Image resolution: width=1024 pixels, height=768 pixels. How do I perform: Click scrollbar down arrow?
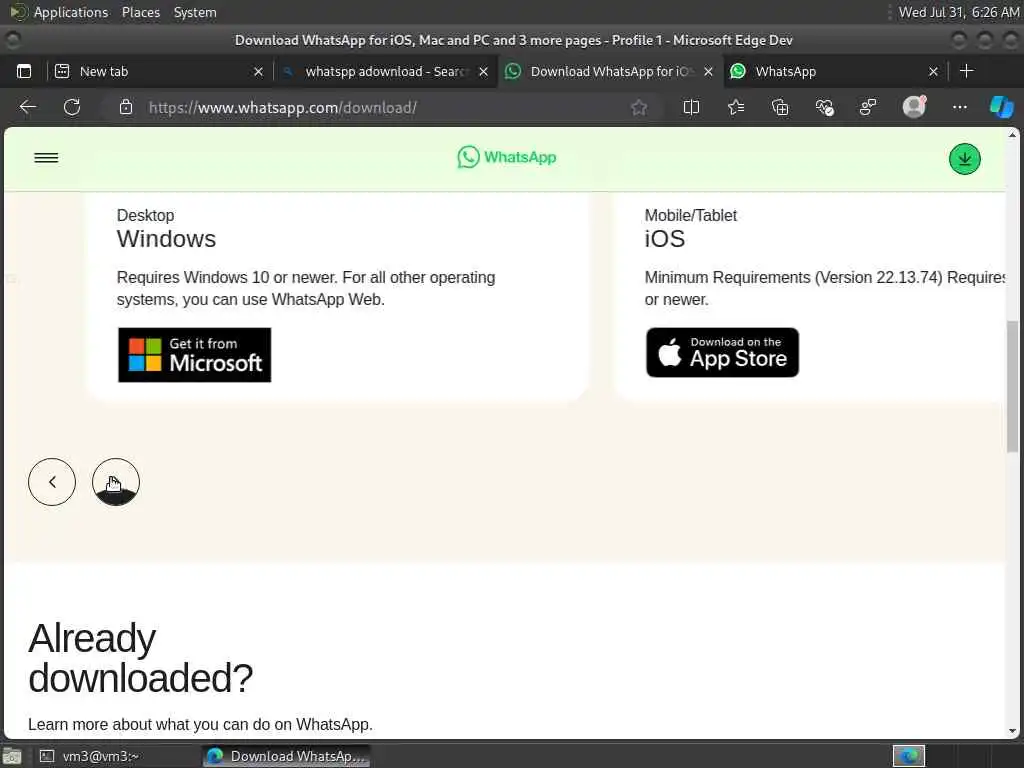1012,731
